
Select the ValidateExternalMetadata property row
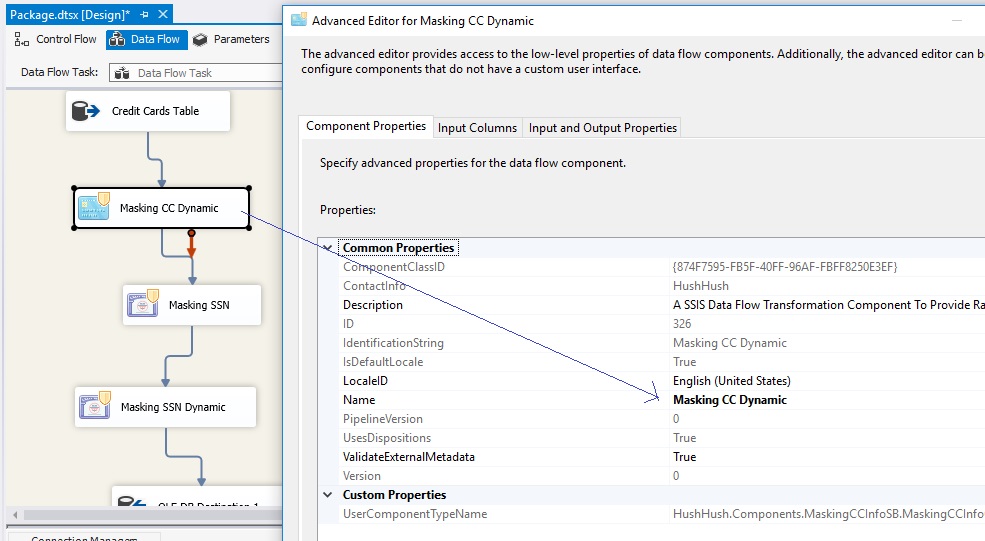click(x=651, y=457)
